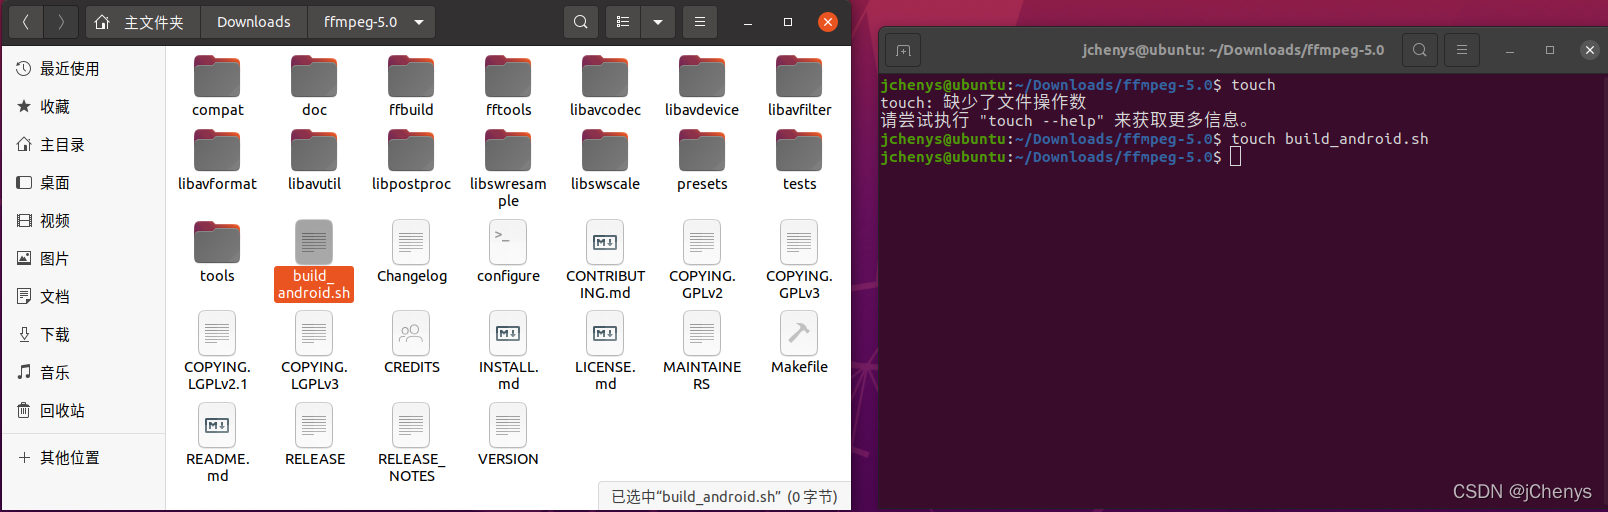This screenshot has width=1608, height=512.
Task: Open Starred (收藏) in sidebar
Action: coord(84,106)
